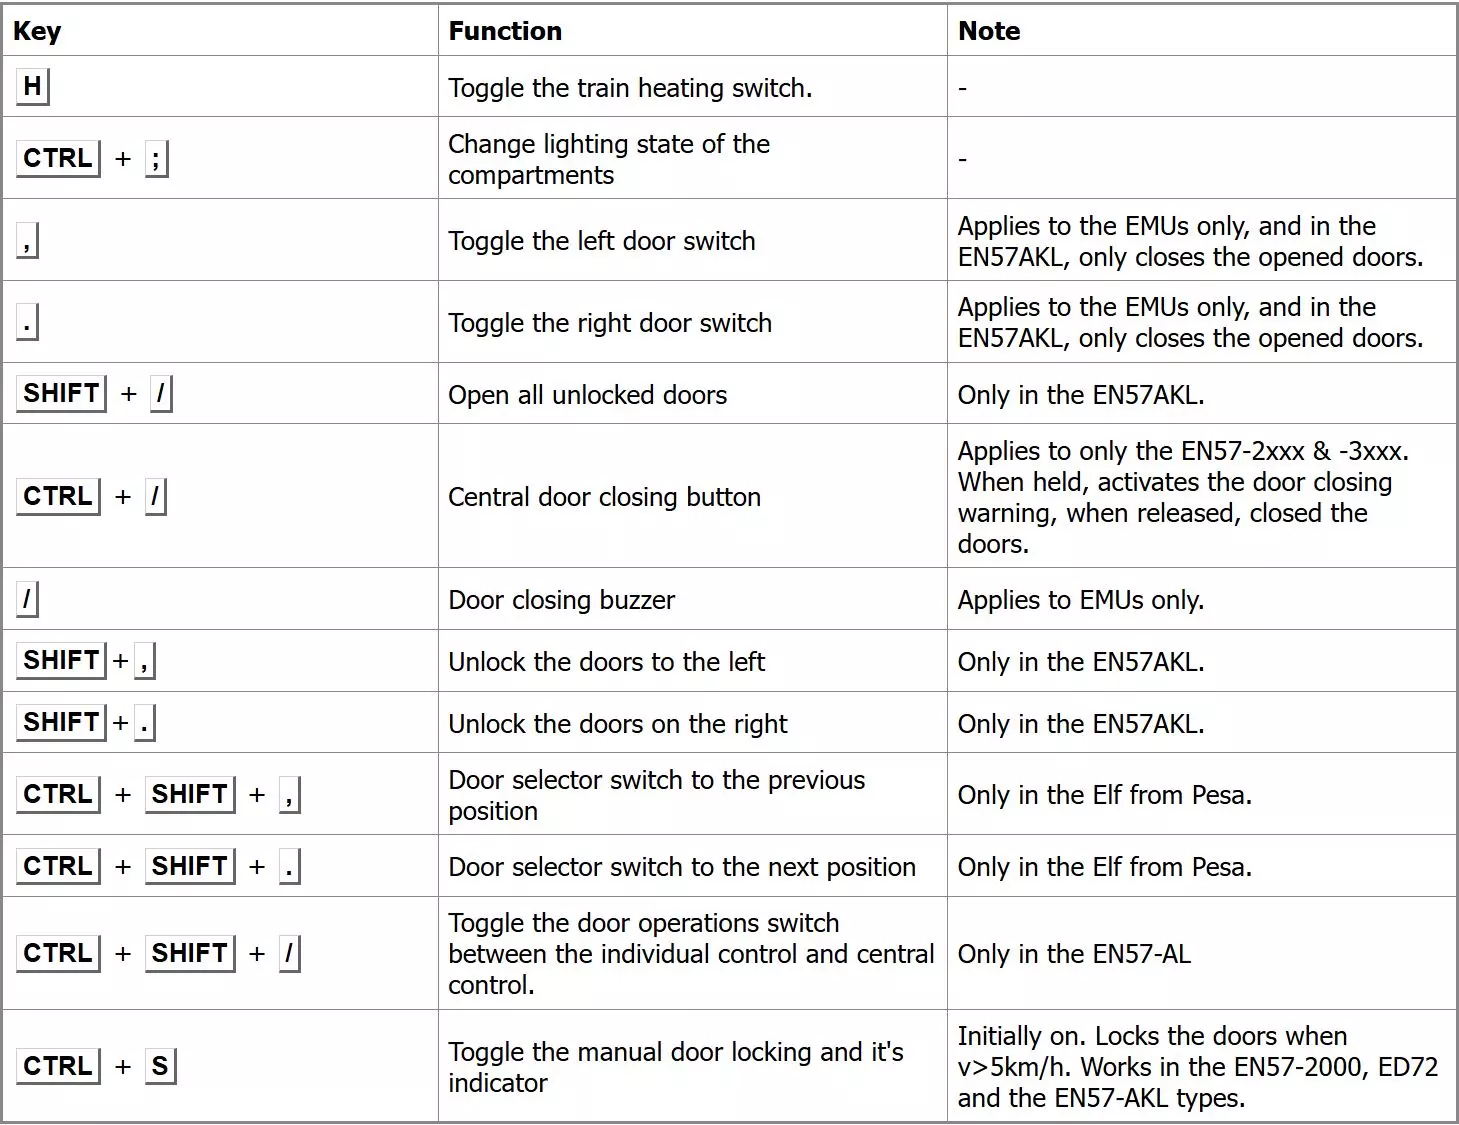Image resolution: width=1459 pixels, height=1125 pixels.
Task: Select the "Note" column header
Action: tap(989, 31)
